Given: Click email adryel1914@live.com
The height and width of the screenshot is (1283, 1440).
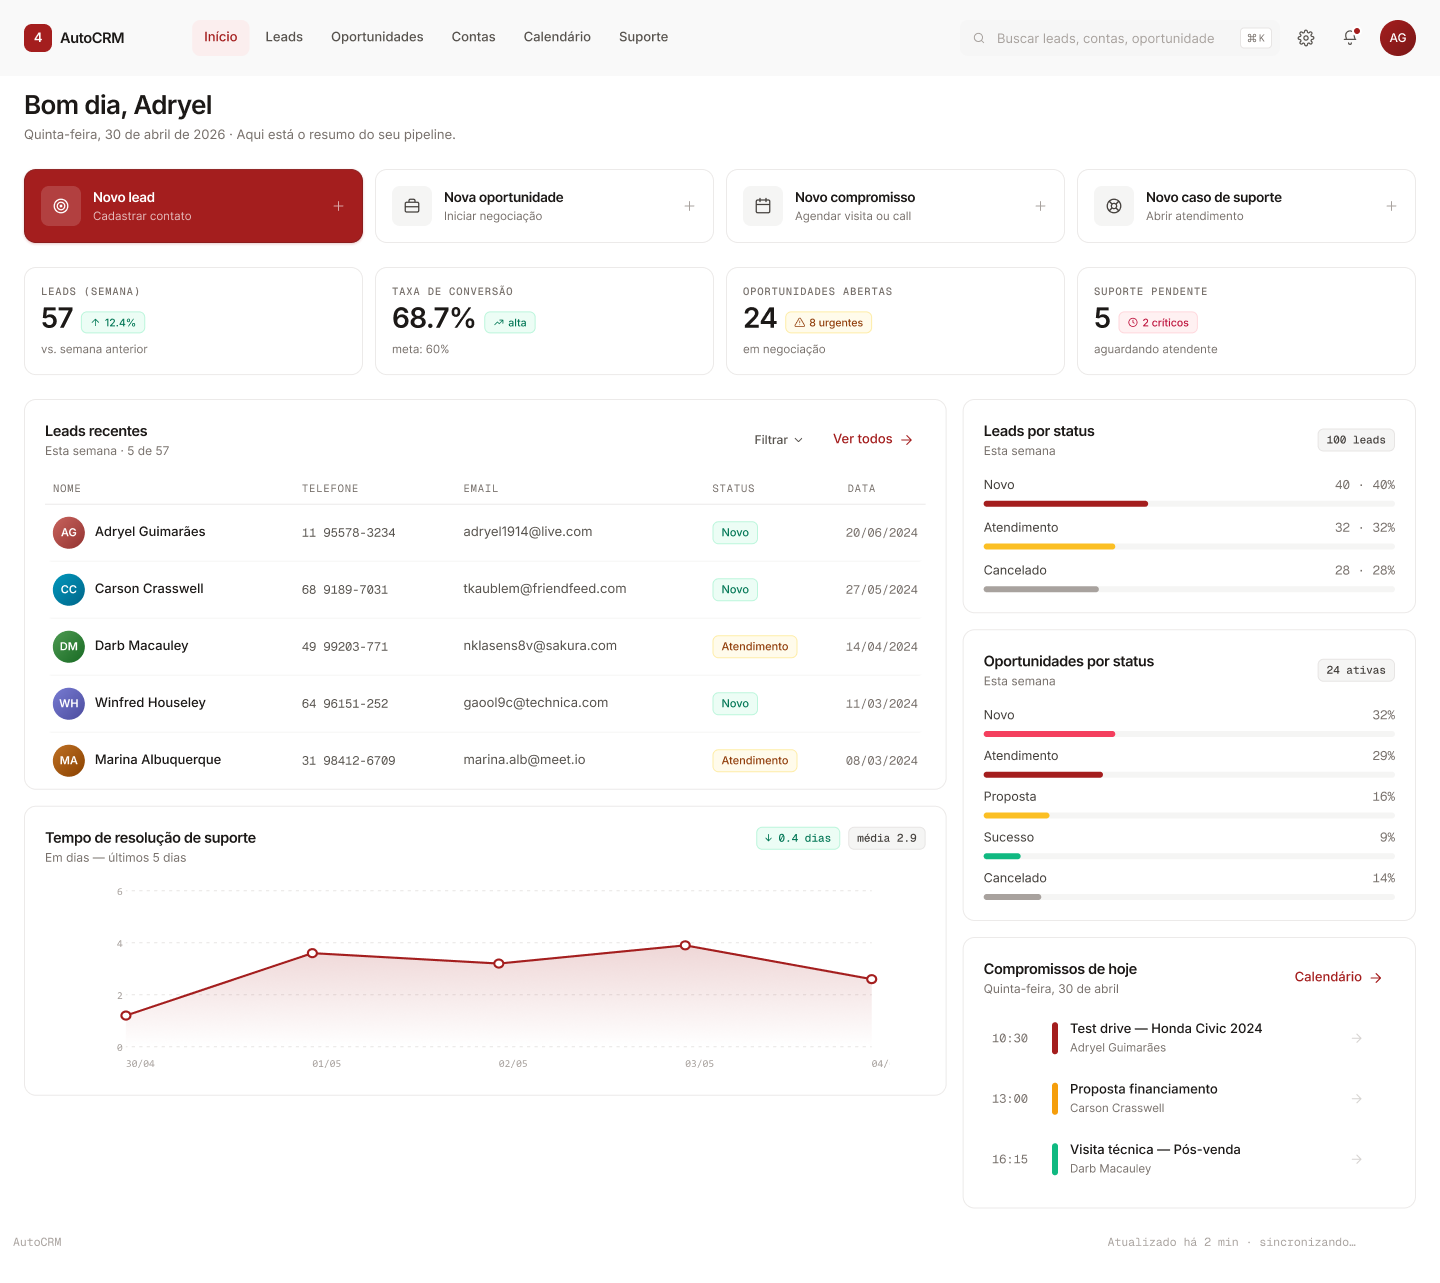Looking at the screenshot, I should tap(528, 532).
